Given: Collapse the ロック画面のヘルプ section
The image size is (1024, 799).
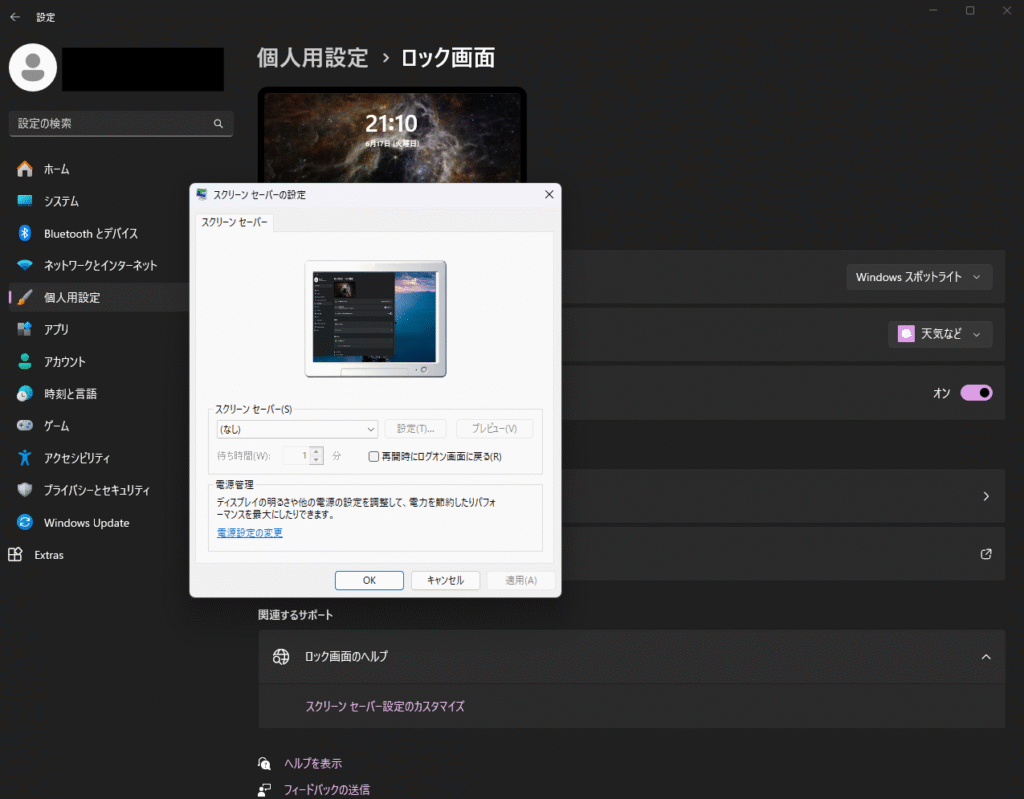Looking at the screenshot, I should tap(985, 657).
